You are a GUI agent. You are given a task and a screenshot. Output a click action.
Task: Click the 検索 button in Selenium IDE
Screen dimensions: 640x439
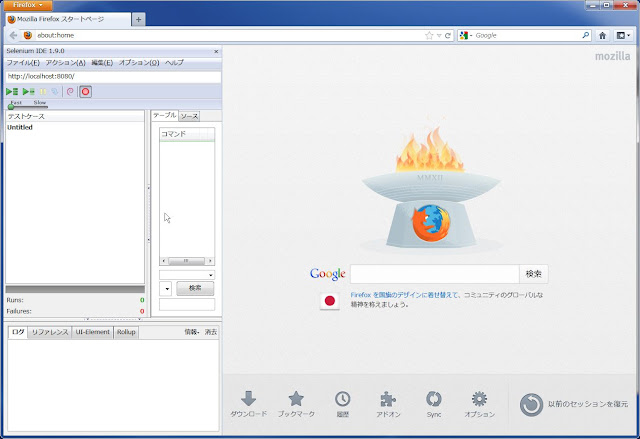[195, 288]
